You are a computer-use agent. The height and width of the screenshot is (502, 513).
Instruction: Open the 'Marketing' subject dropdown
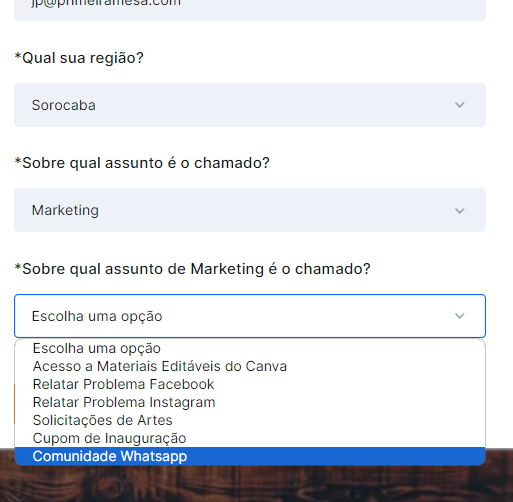(x=250, y=210)
